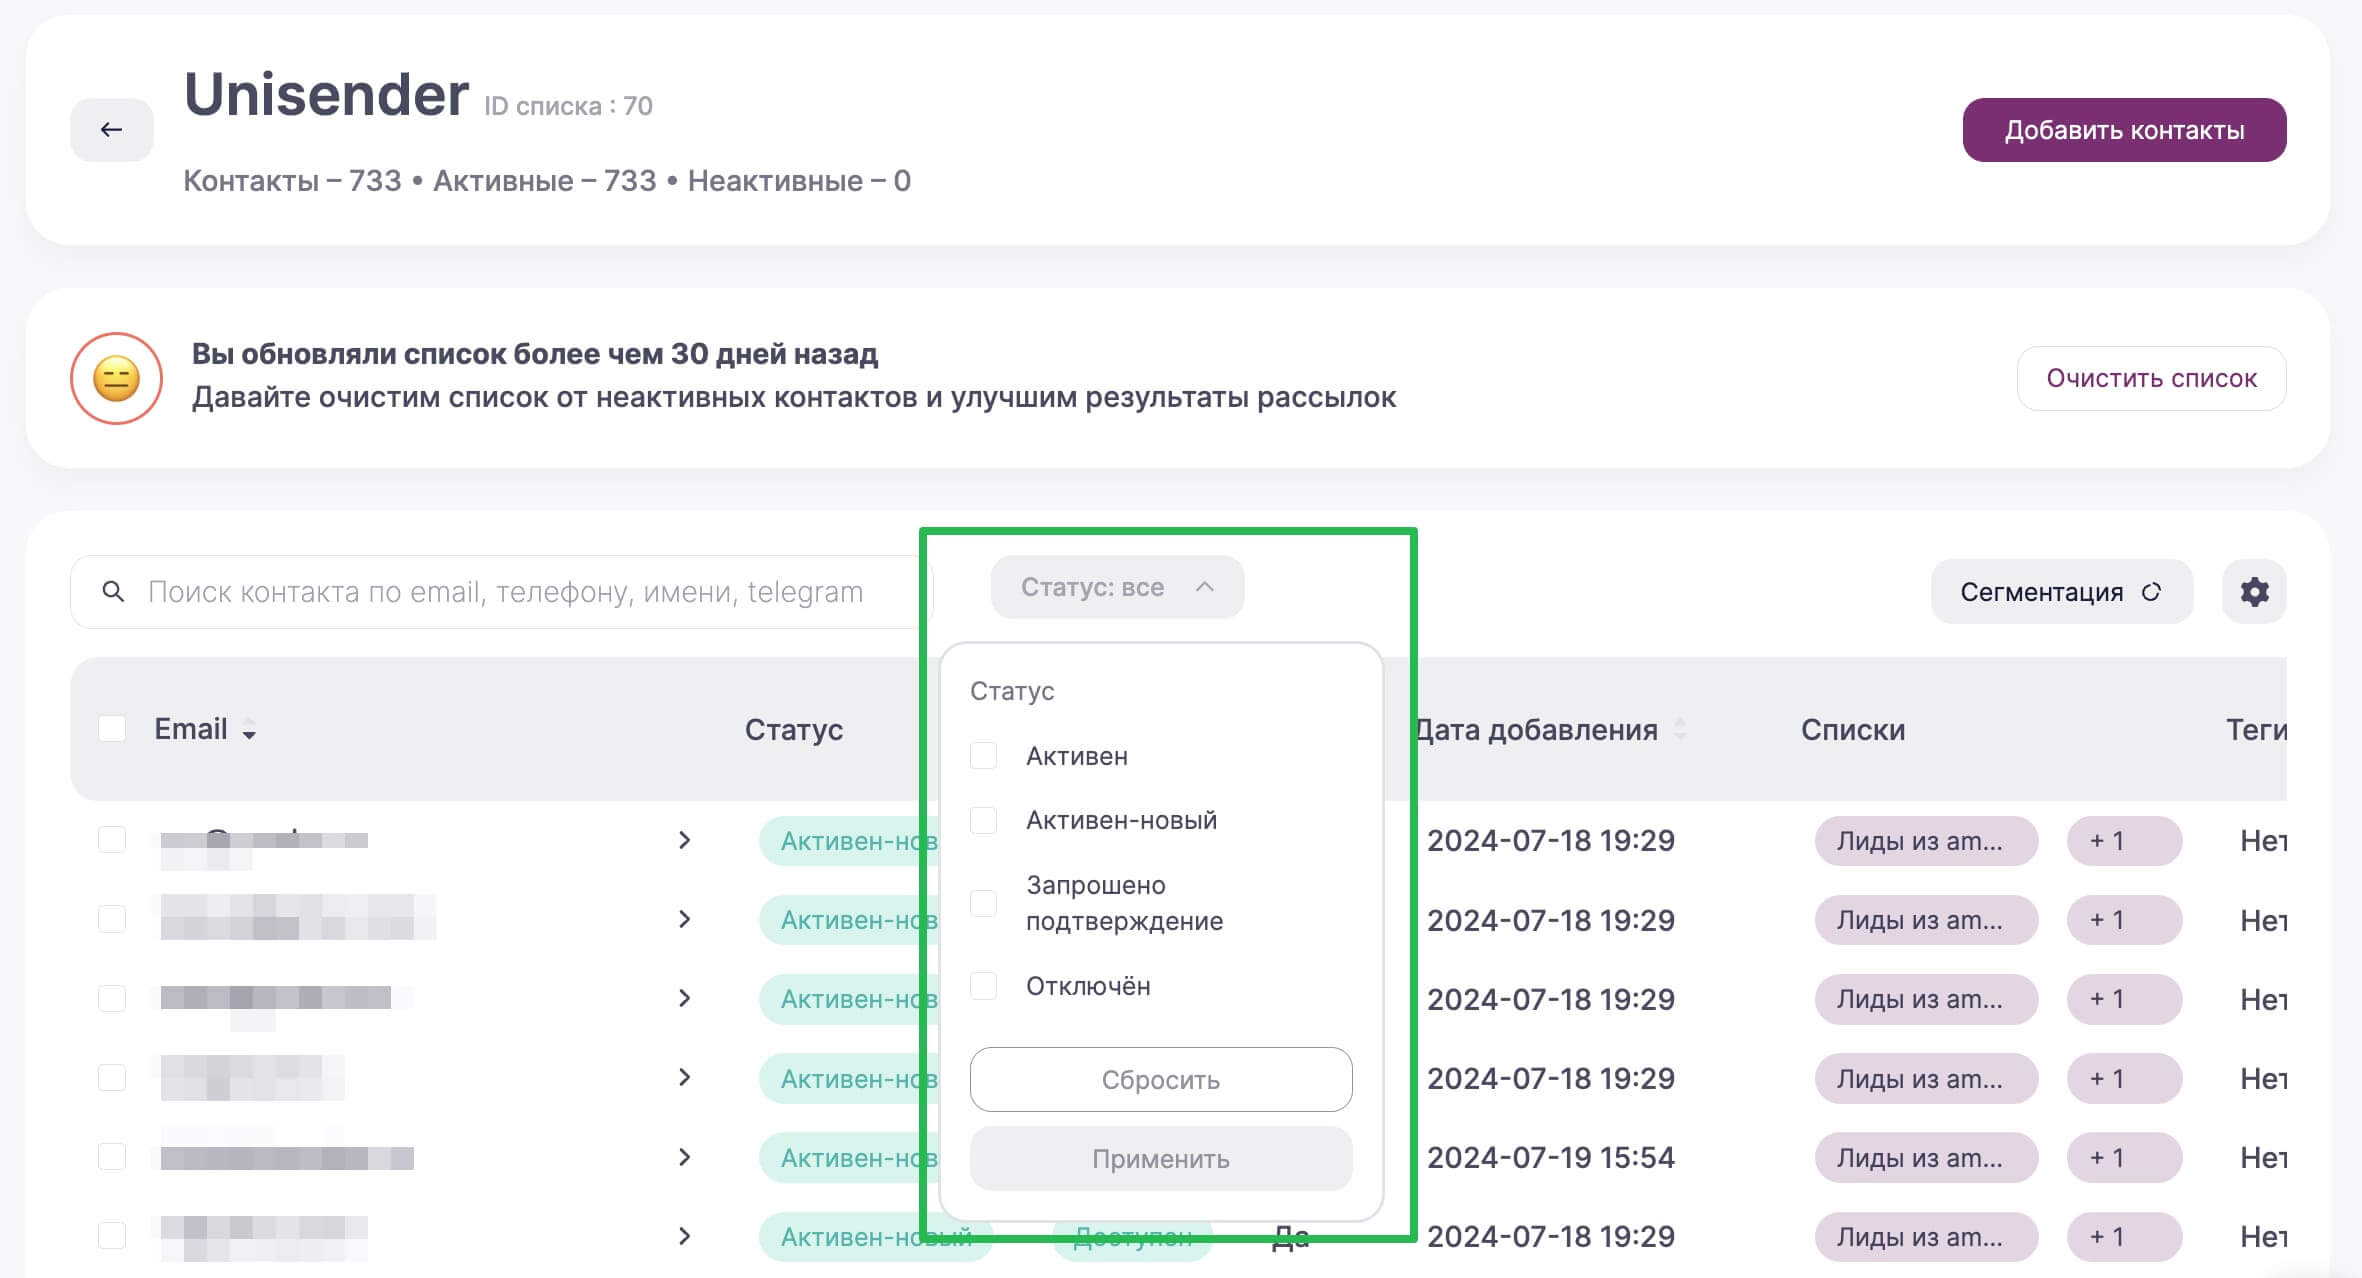Select second contact row checkbox
Screen dimensions: 2362x1278
click(x=112, y=919)
